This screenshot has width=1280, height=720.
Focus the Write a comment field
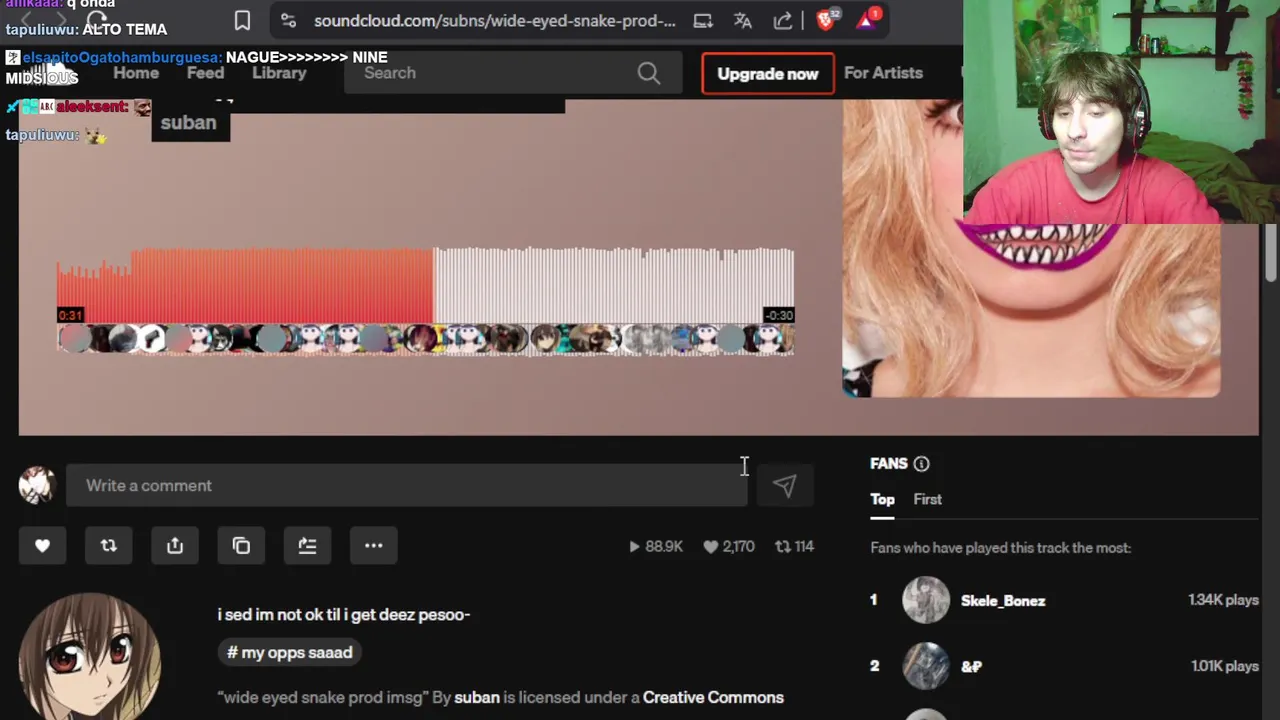click(x=407, y=486)
